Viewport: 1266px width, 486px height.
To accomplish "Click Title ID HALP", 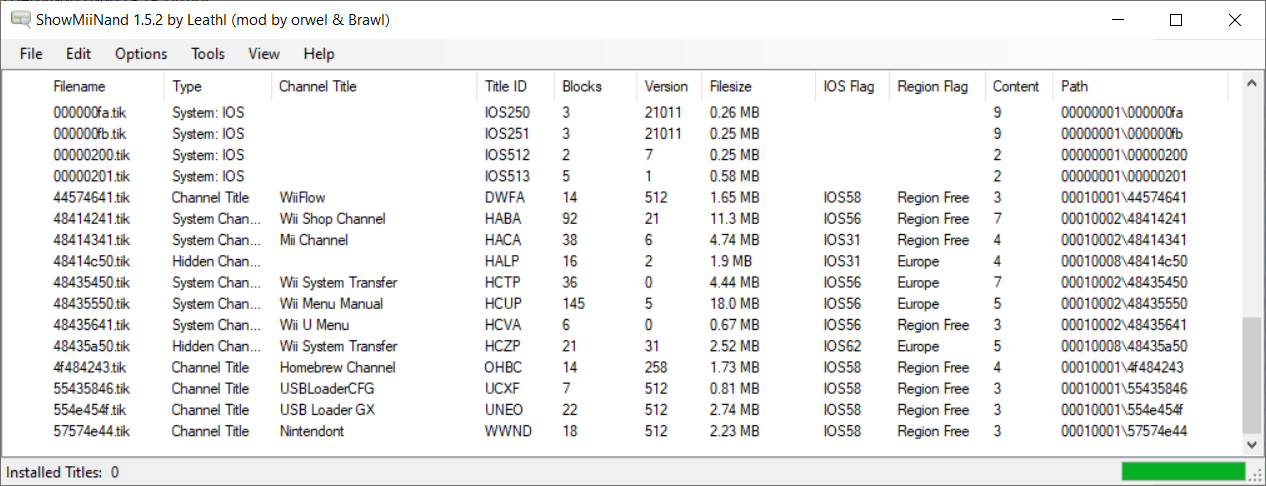I will pyautogui.click(x=501, y=261).
